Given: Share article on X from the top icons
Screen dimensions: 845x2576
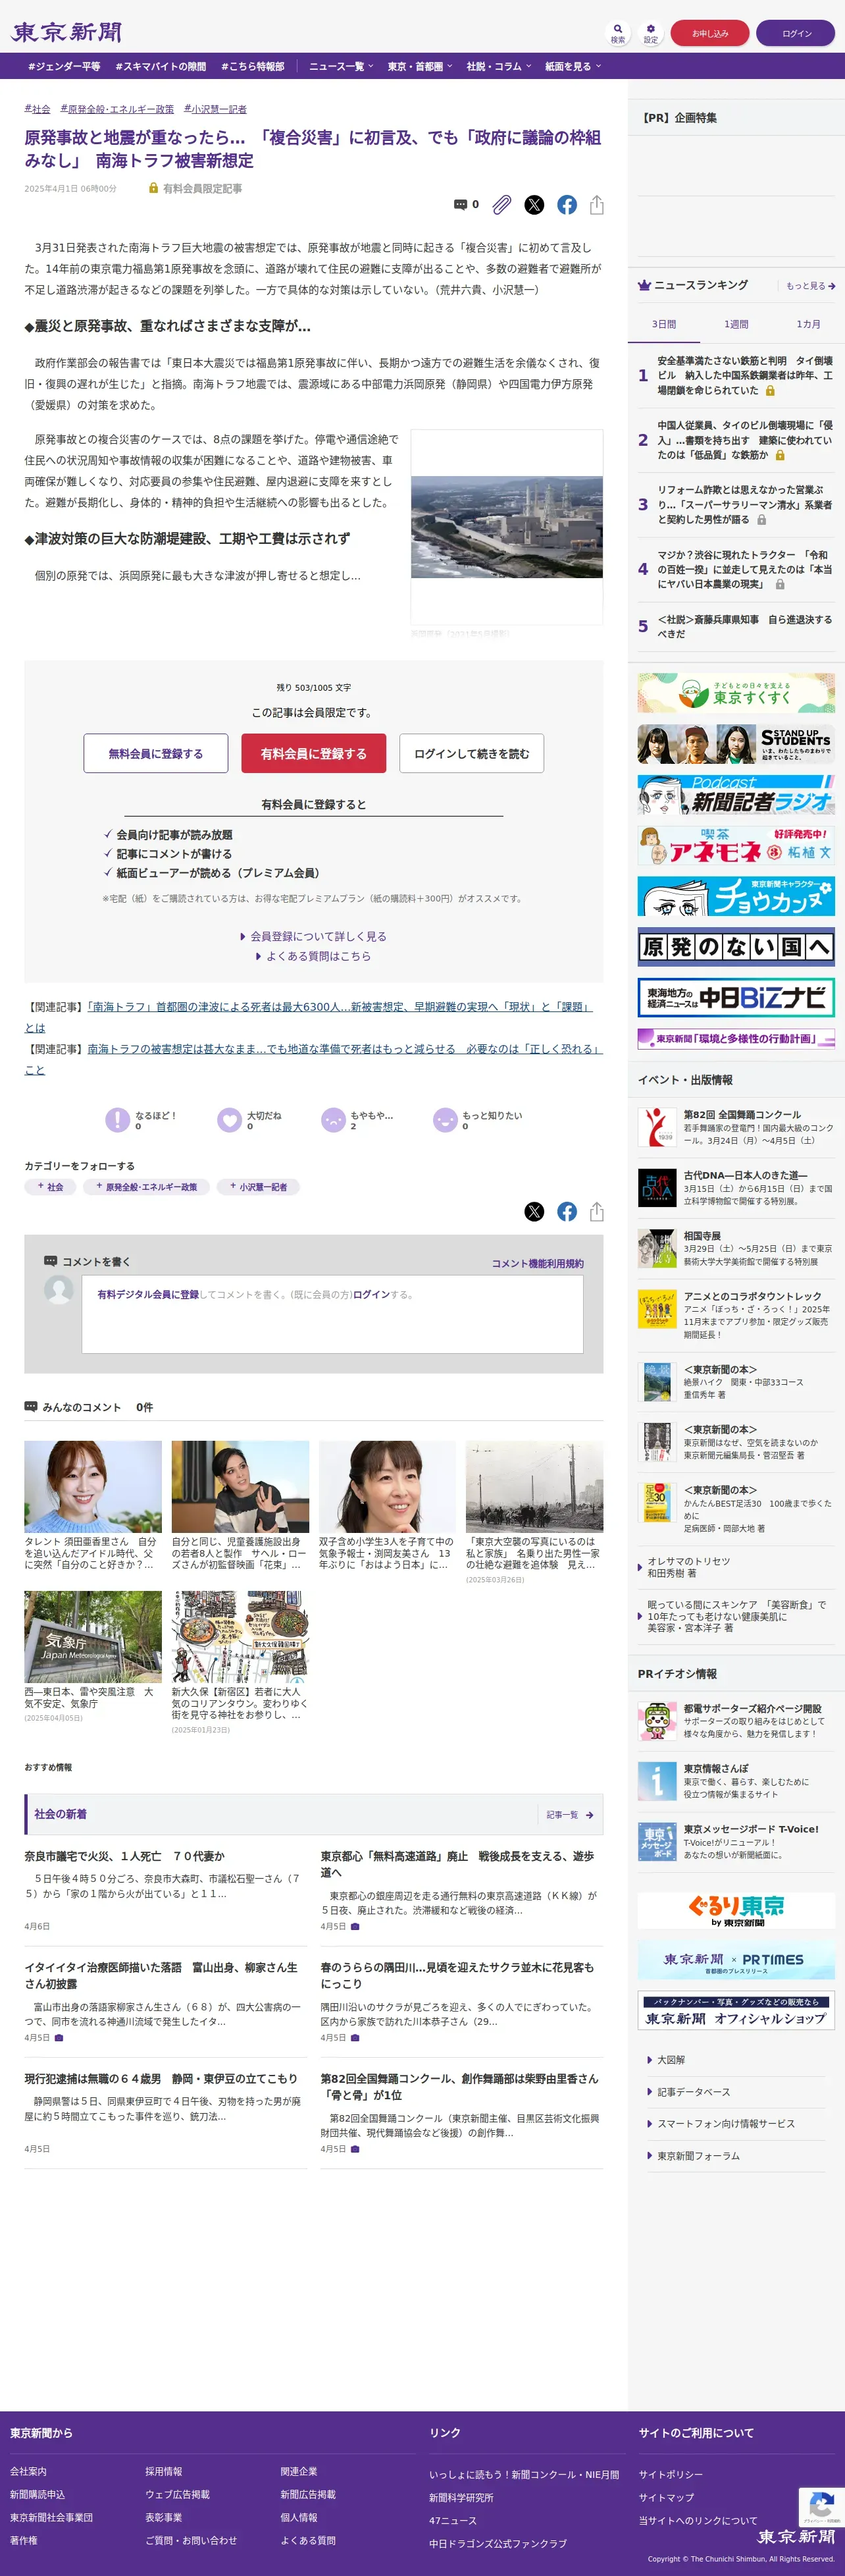Looking at the screenshot, I should [534, 204].
